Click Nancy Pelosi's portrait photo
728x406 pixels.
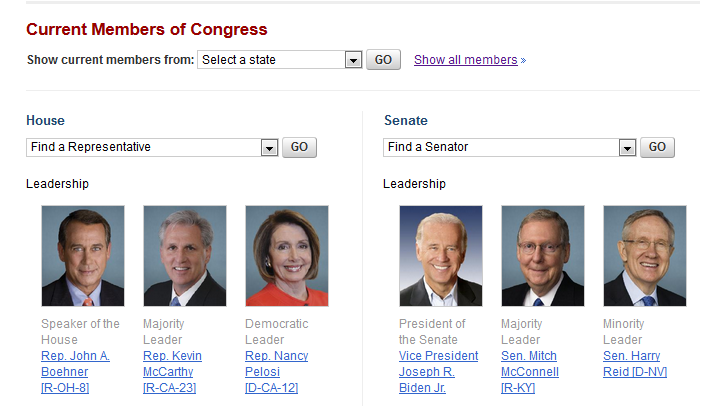point(287,256)
